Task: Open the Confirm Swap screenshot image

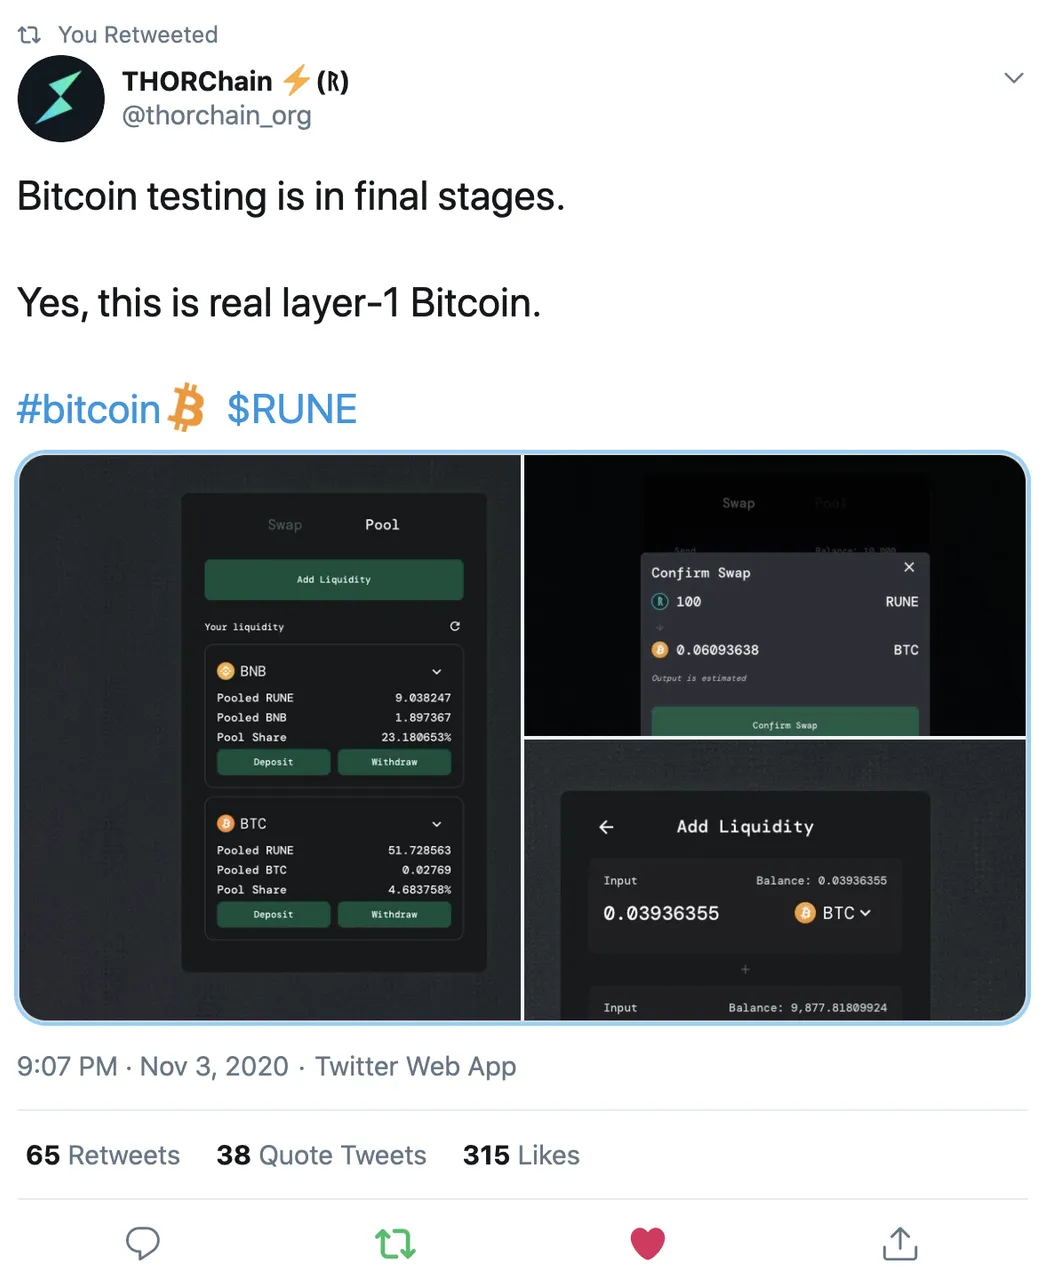Action: click(775, 596)
